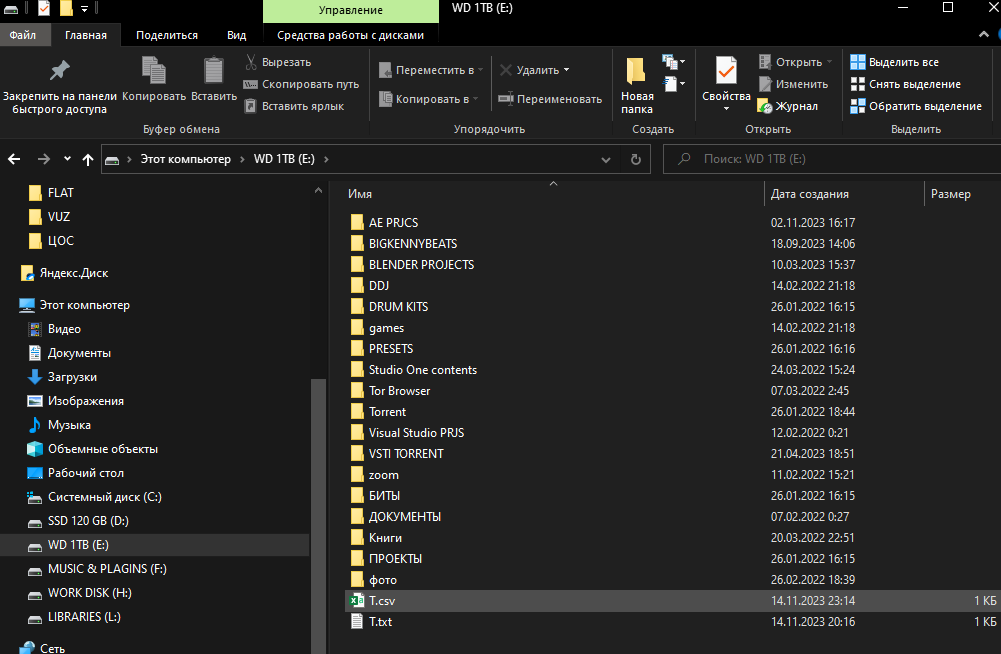The image size is (1001, 654).
Task: Open the Переместить в dropdown
Action: [431, 70]
